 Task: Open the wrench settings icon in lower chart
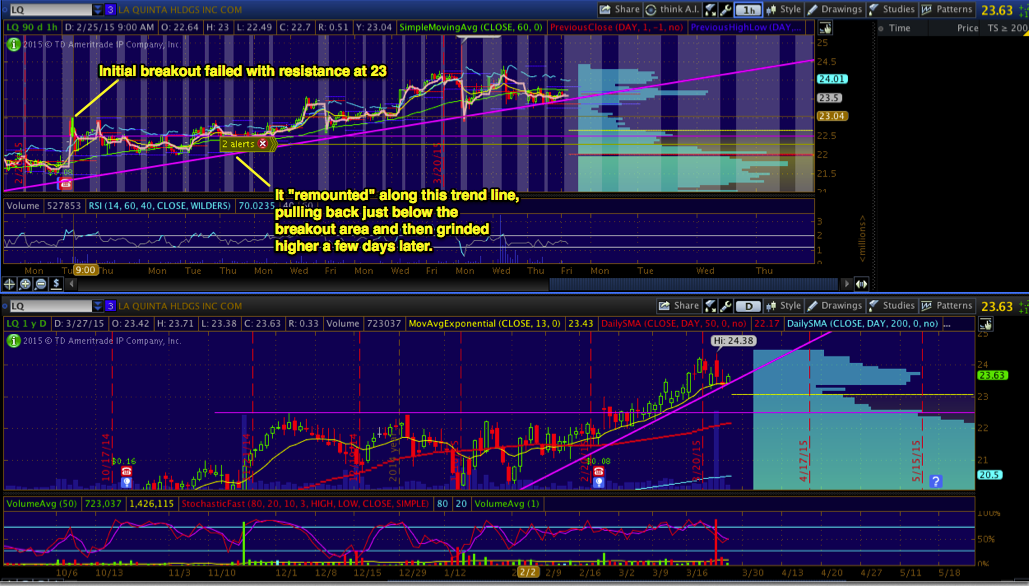tap(725, 306)
